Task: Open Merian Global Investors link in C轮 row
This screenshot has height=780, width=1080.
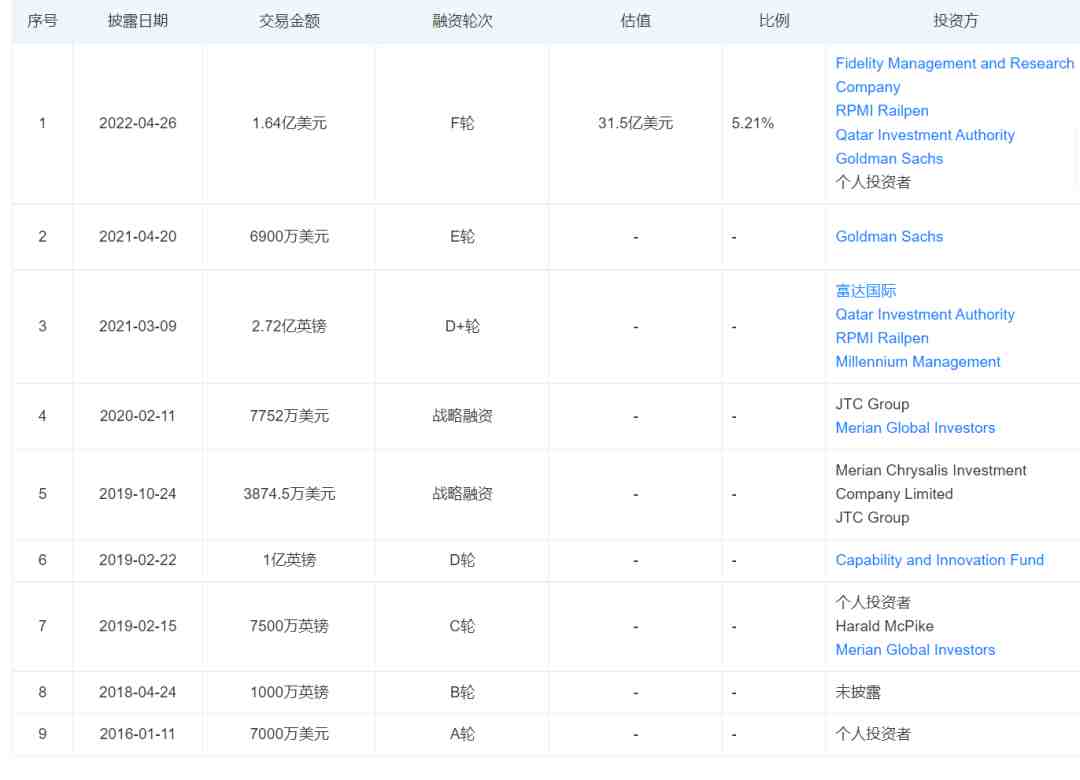Action: click(915, 650)
